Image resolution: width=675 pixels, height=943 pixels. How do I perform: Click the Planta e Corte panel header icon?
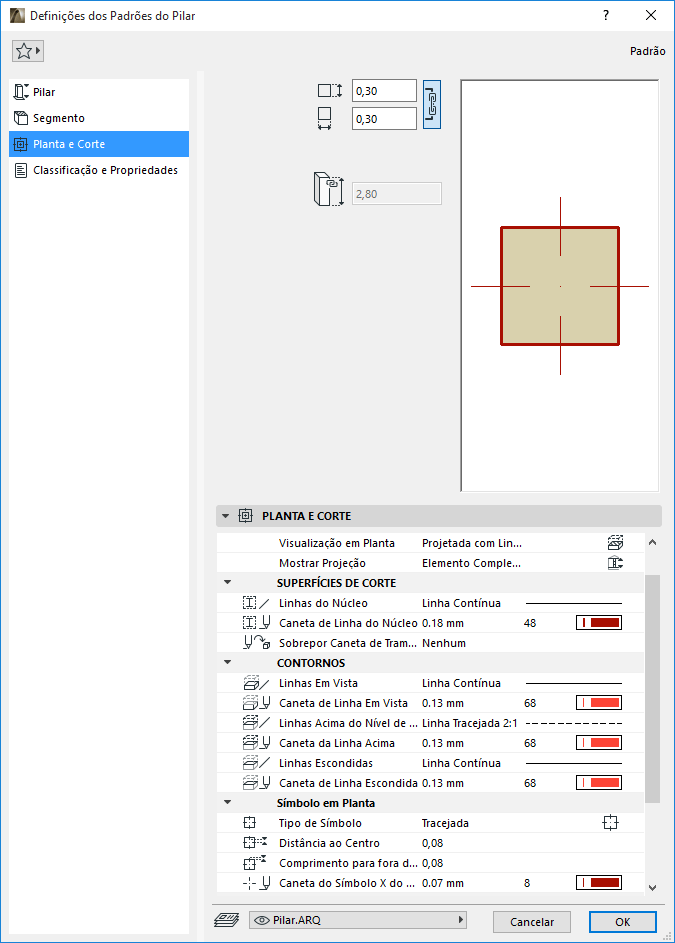pos(245,515)
